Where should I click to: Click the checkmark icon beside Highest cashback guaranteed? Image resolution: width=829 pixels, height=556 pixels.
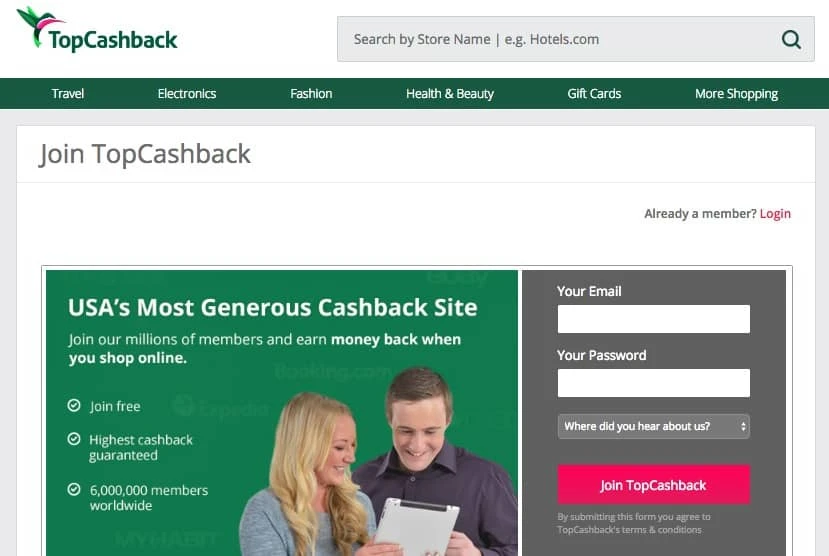[x=74, y=439]
